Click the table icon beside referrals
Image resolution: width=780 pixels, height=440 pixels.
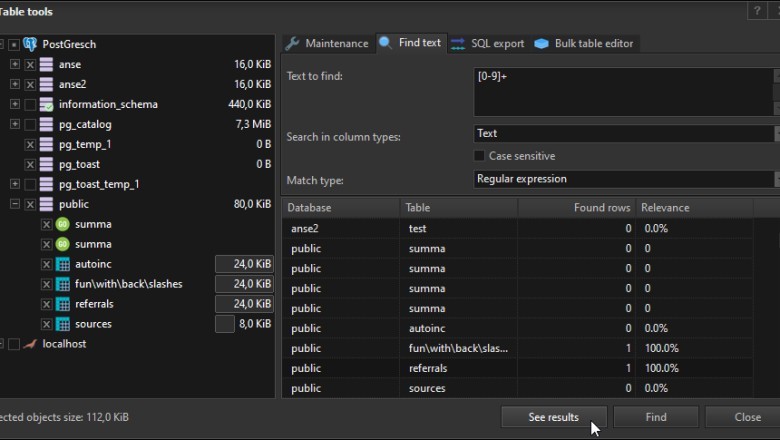click(x=63, y=304)
